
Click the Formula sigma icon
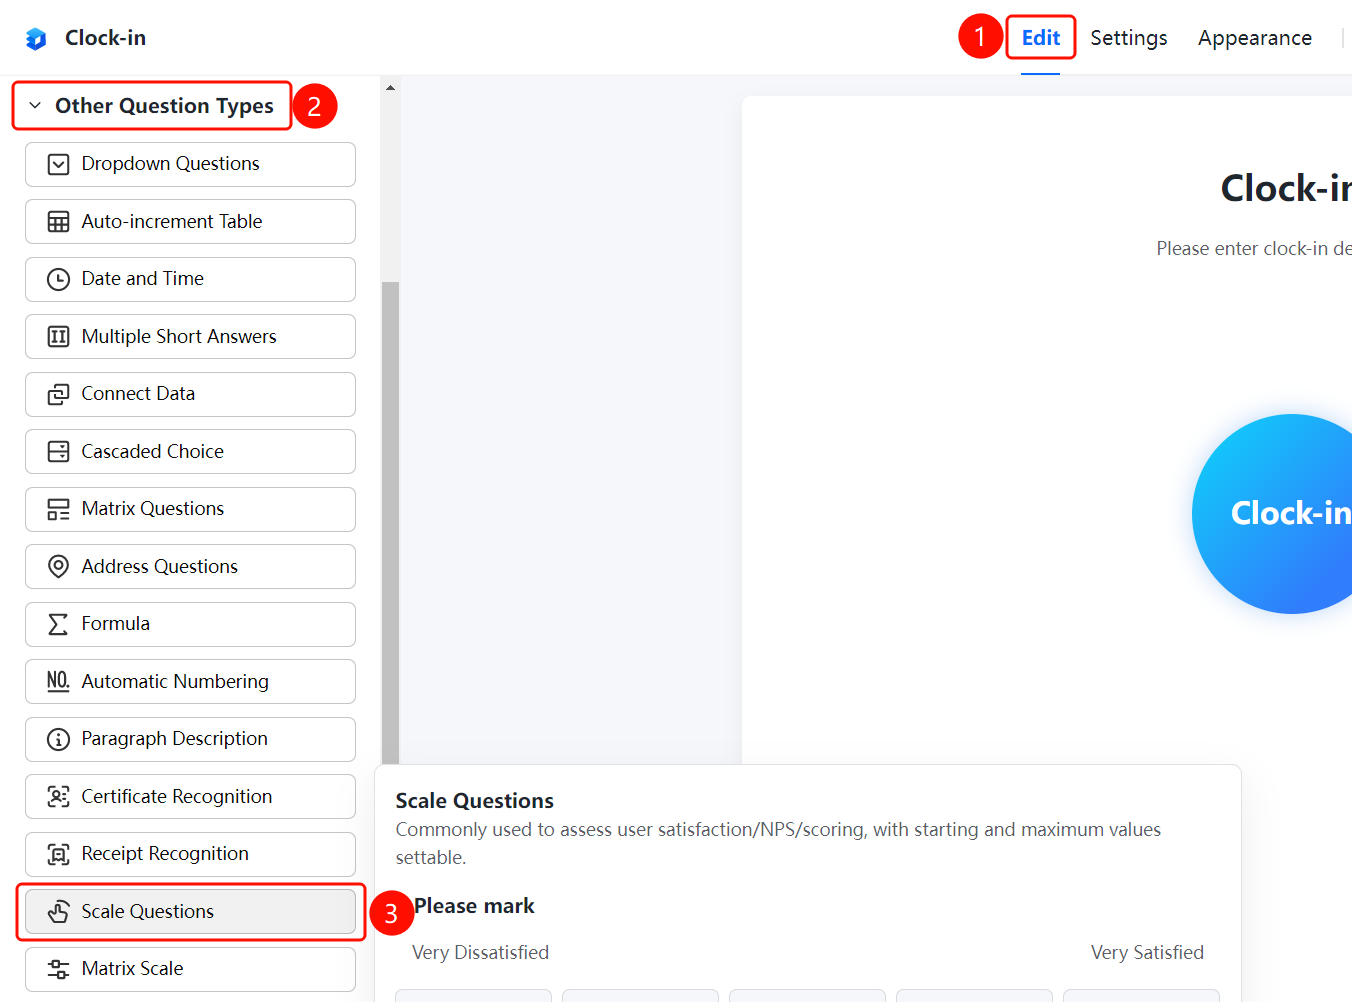coord(59,624)
